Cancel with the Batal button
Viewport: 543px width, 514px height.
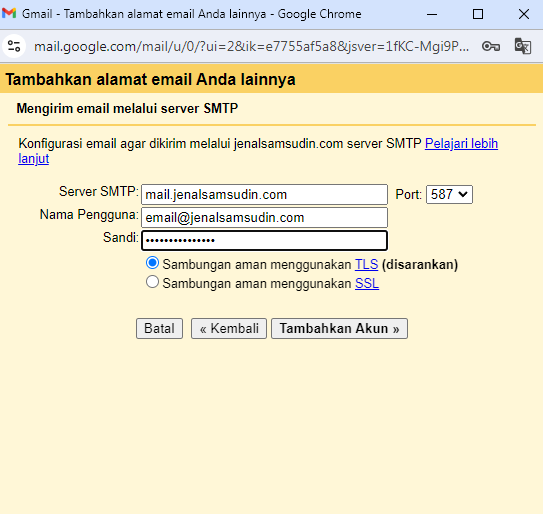[159, 328]
